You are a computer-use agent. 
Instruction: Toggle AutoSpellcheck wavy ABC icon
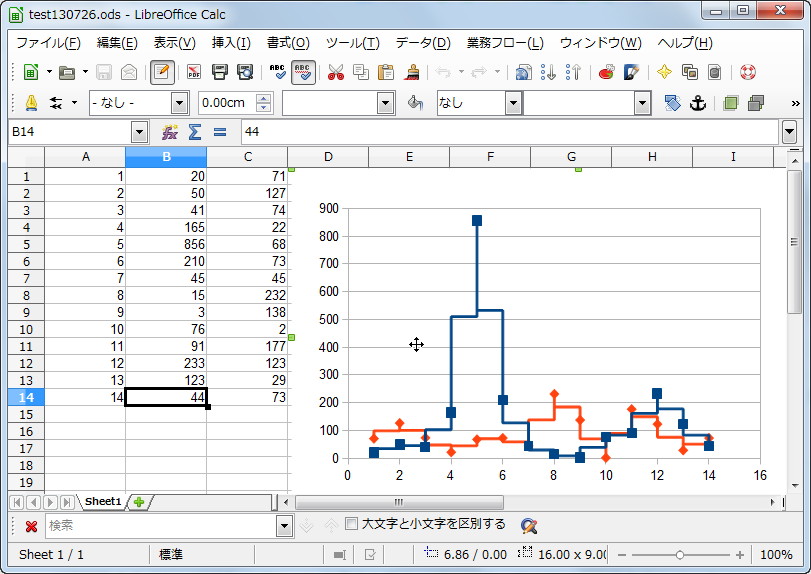303,72
